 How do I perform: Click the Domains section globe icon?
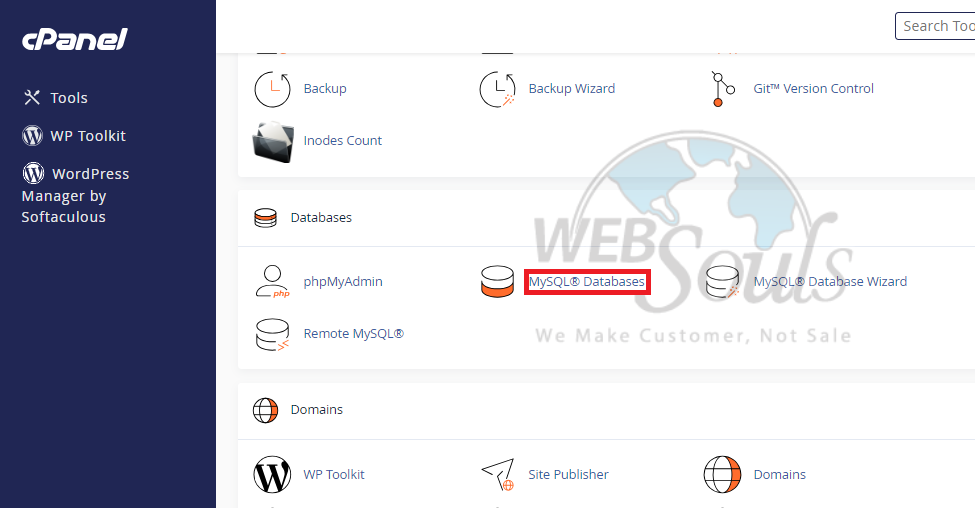coord(266,410)
